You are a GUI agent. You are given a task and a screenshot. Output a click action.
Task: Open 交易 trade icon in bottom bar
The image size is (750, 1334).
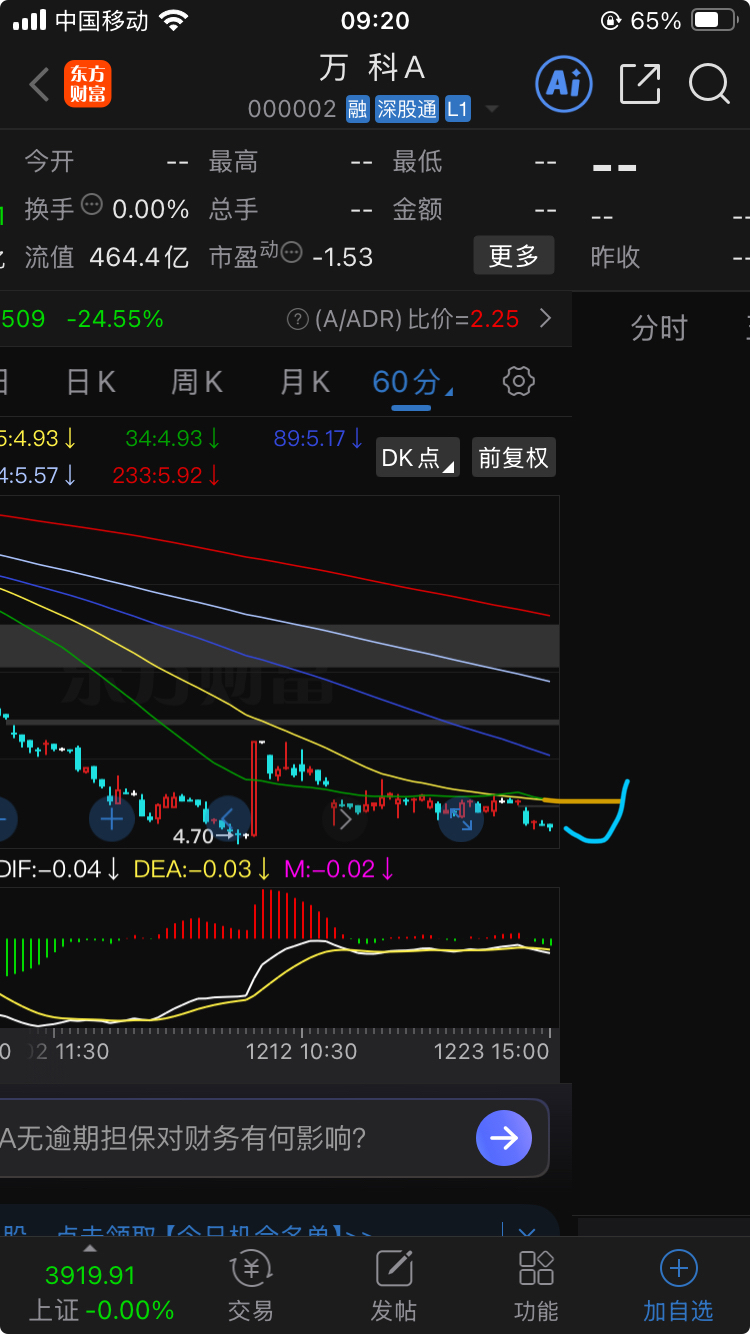(250, 1285)
